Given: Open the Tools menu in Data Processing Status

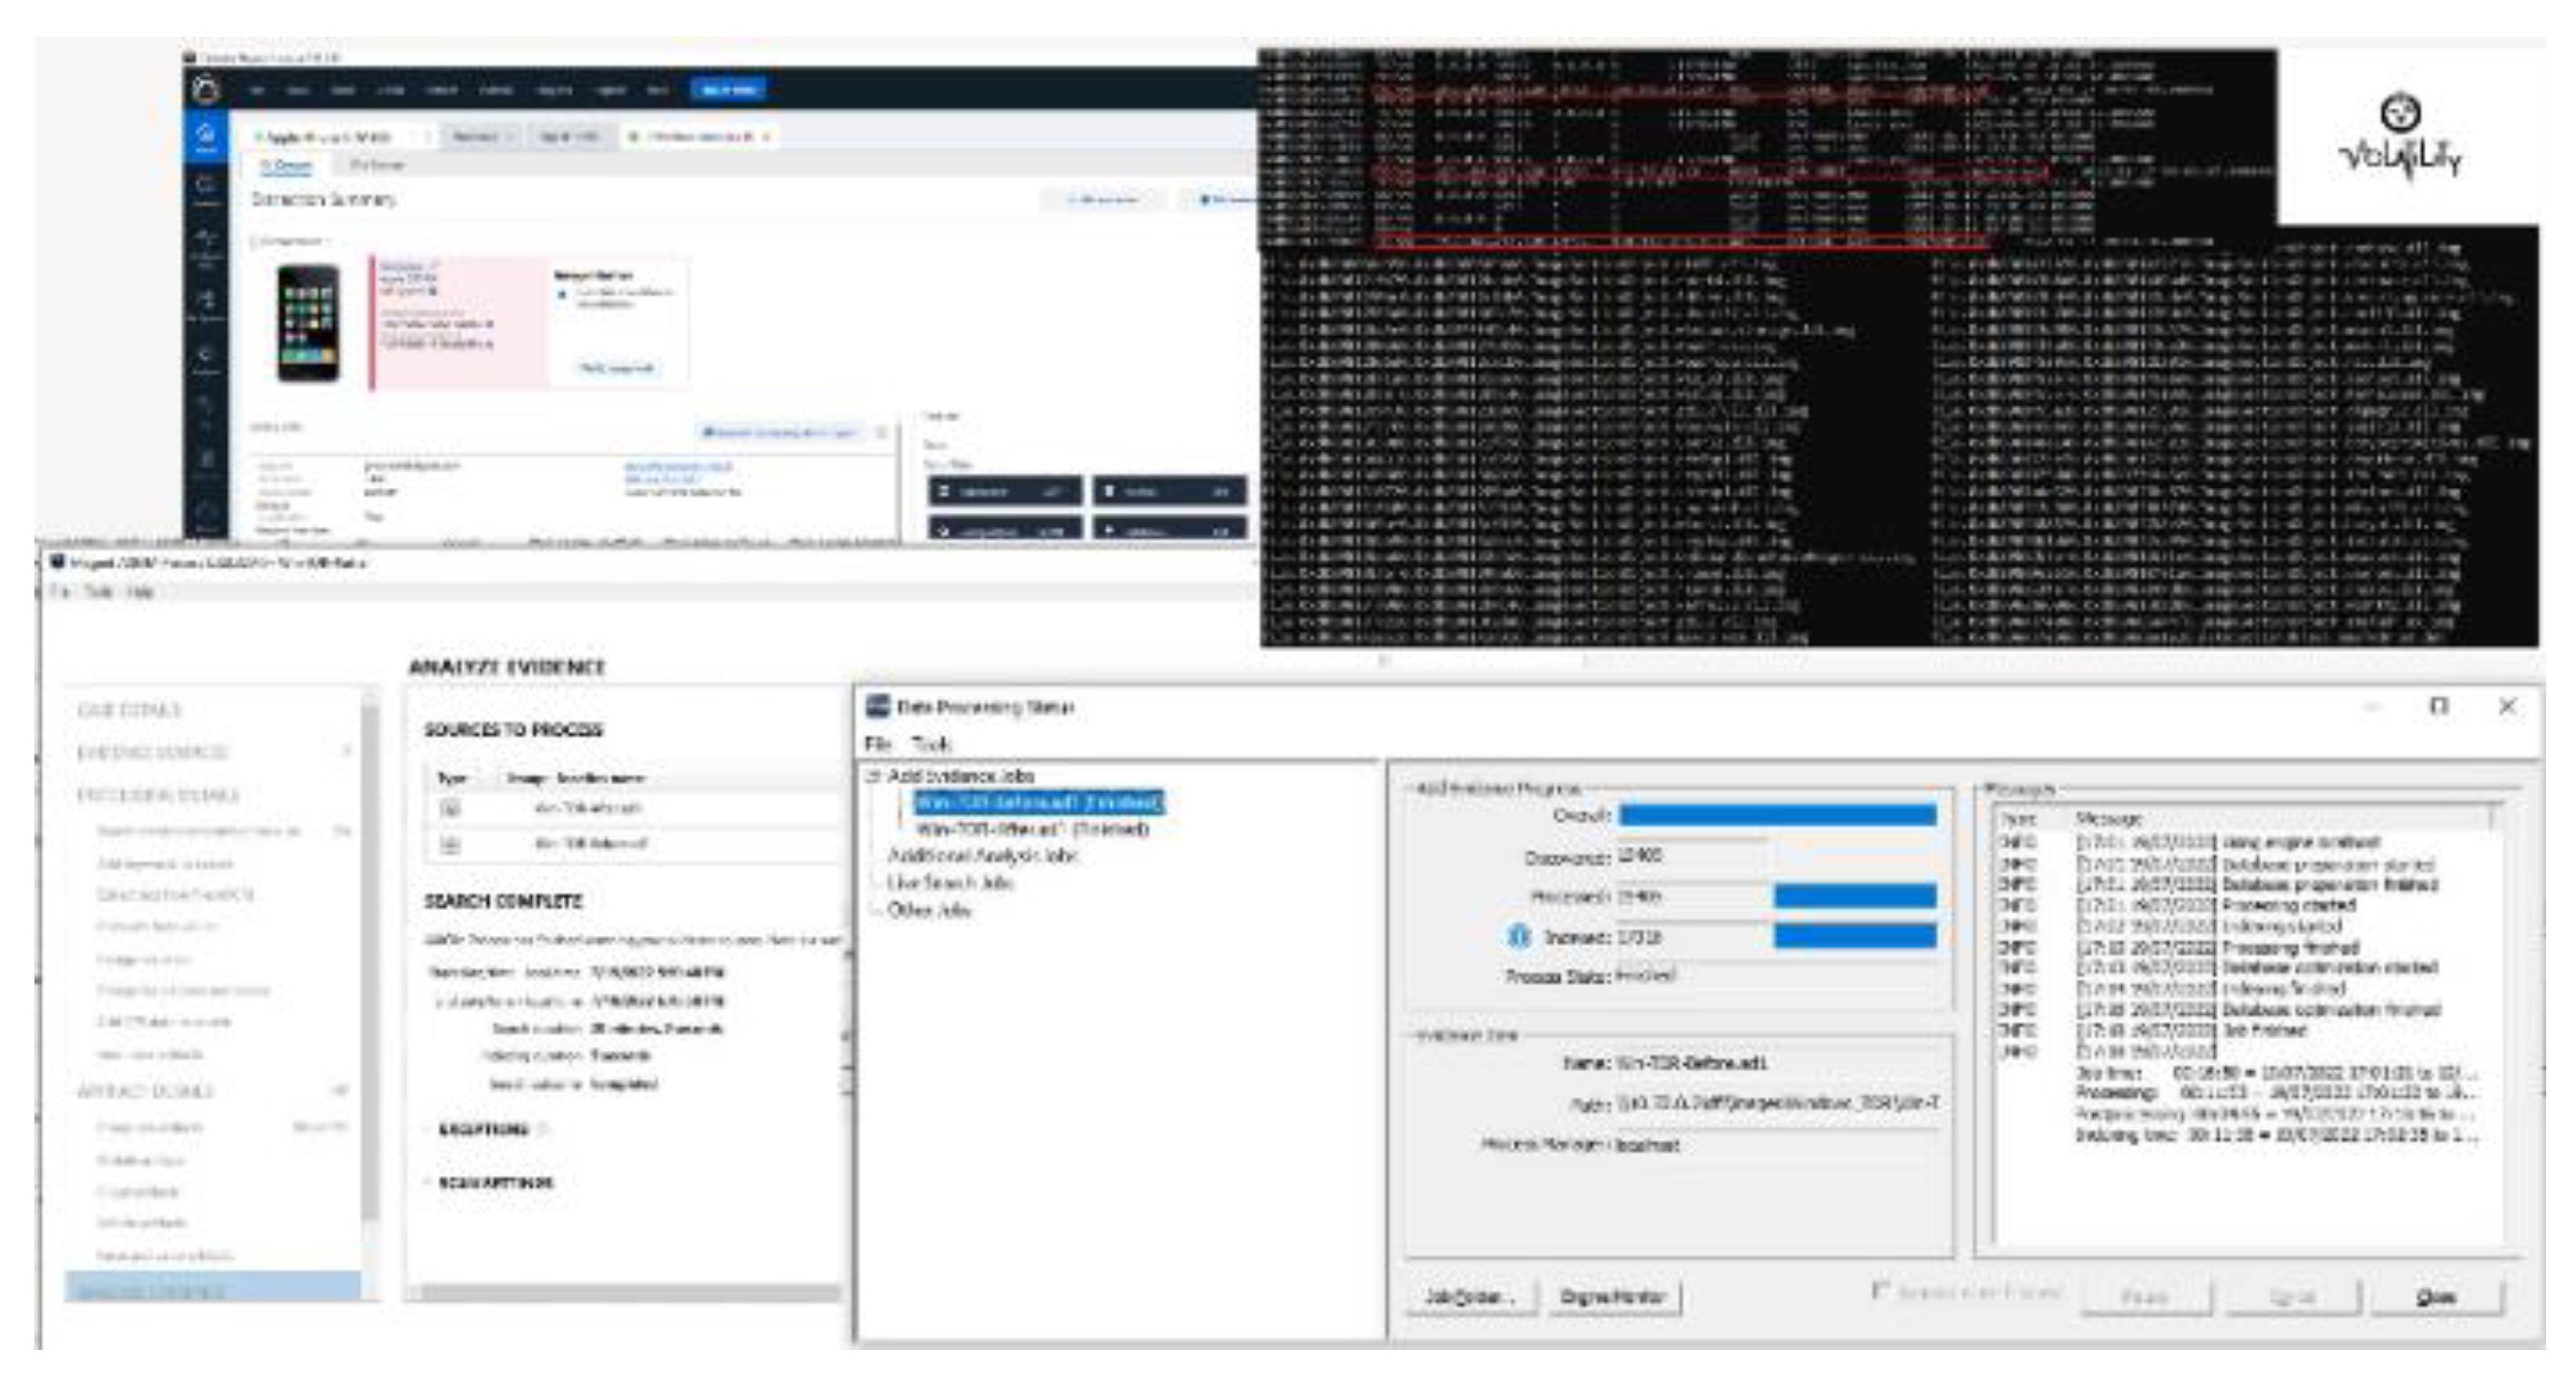Looking at the screenshot, I should click(930, 743).
